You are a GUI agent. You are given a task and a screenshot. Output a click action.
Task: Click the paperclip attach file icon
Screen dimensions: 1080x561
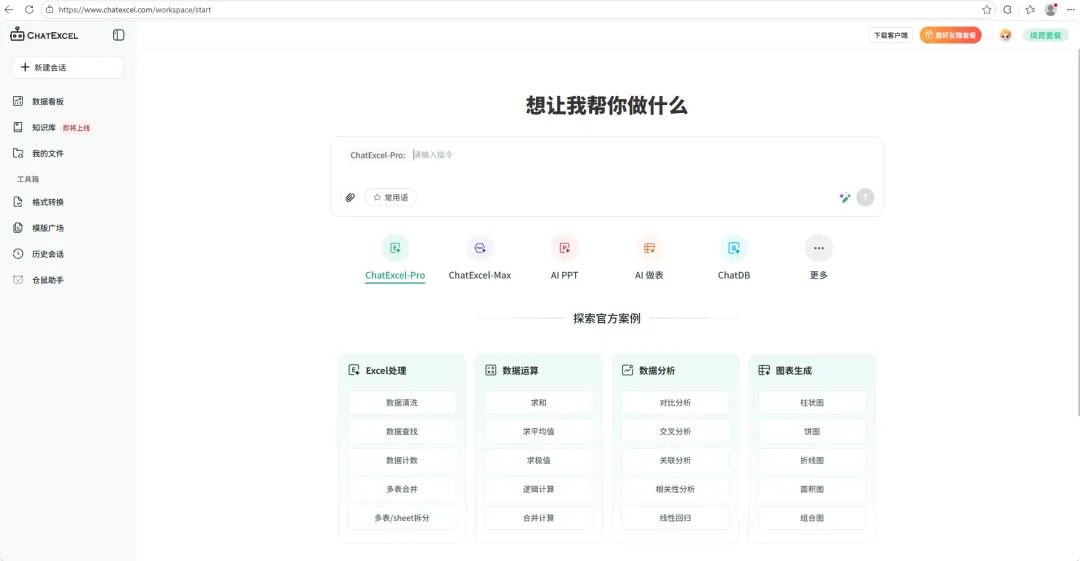[x=350, y=198]
